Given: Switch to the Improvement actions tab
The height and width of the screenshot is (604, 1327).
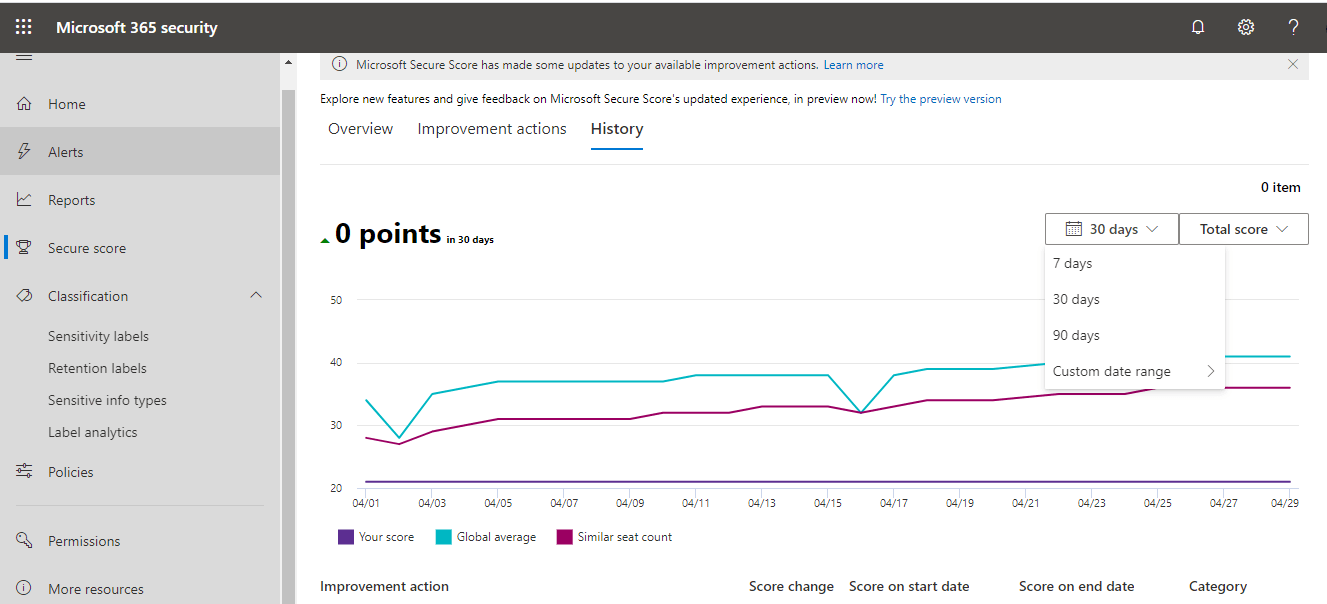Looking at the screenshot, I should click(x=492, y=129).
